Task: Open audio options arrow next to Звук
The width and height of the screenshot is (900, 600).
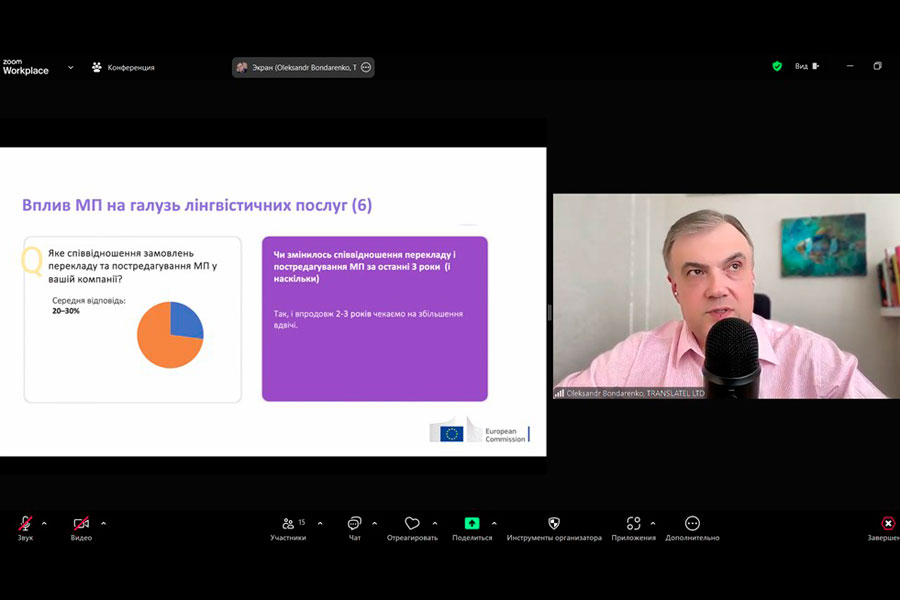Action: tap(44, 523)
